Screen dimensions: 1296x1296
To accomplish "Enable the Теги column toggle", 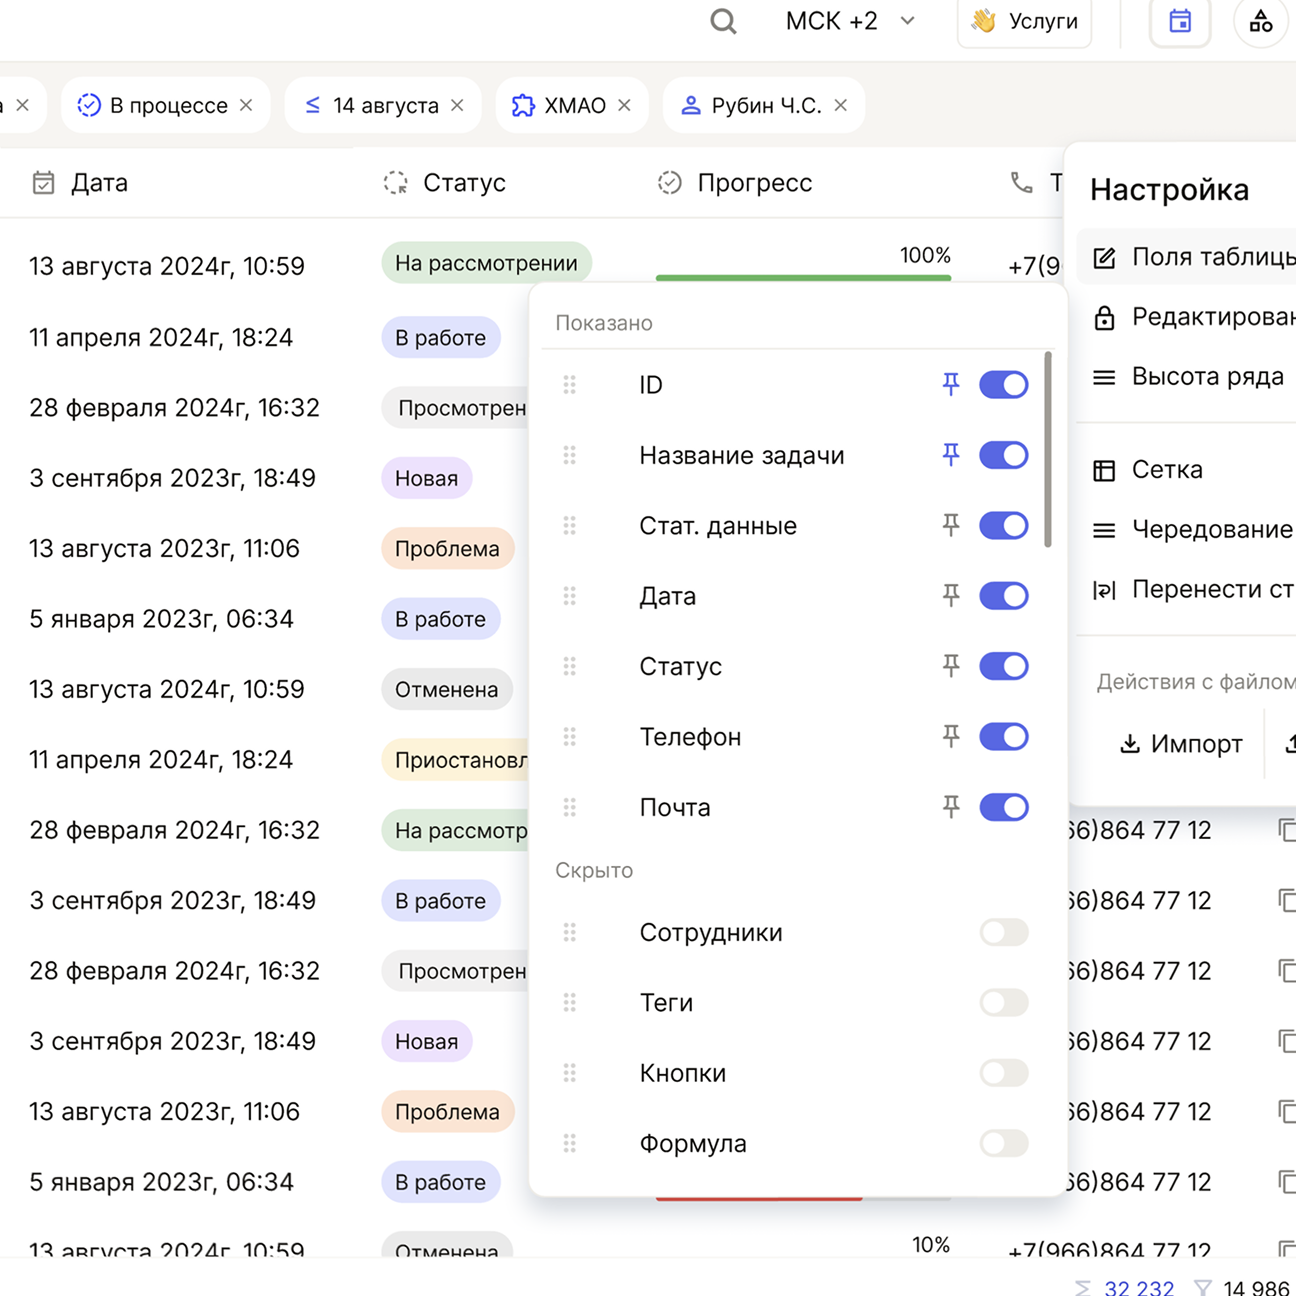I will click(x=1003, y=1002).
